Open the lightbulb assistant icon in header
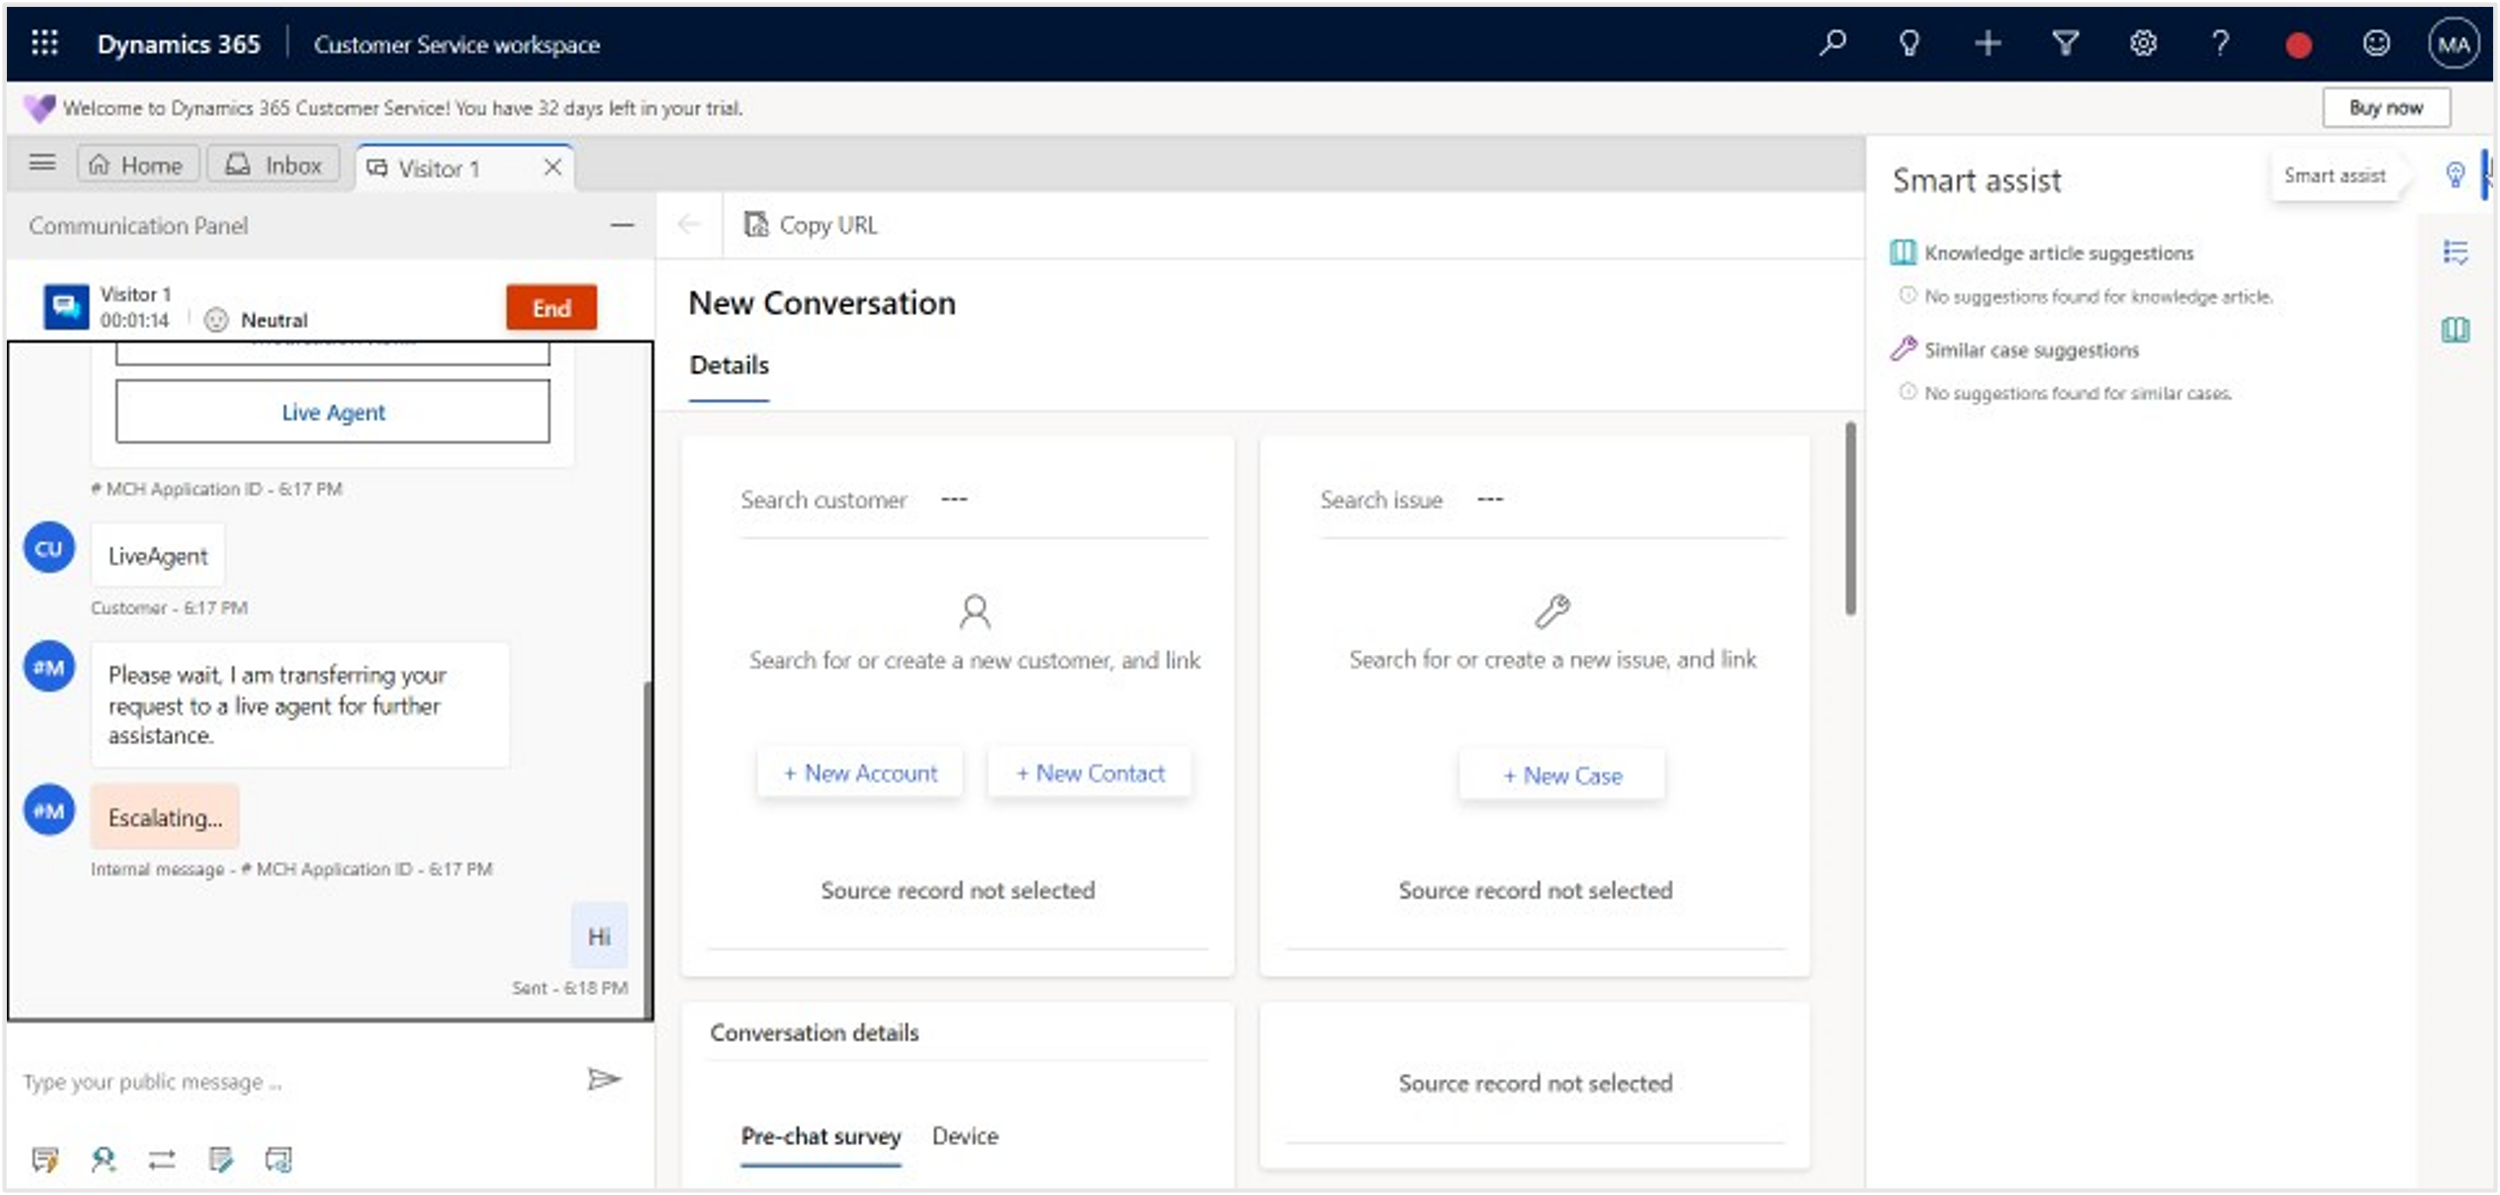 [1909, 43]
